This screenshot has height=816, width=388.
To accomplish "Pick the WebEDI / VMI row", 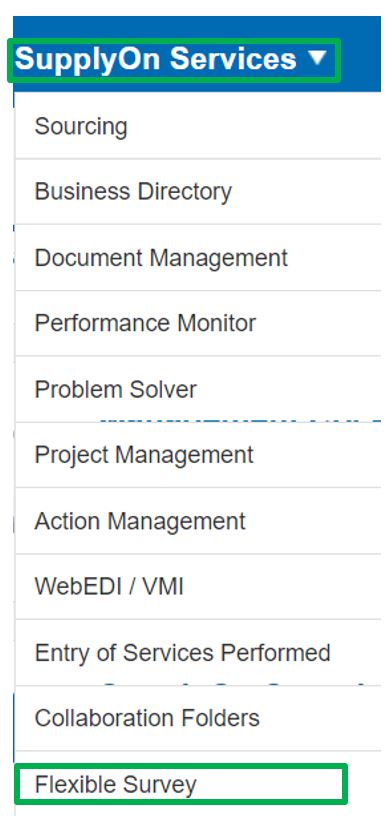I will click(198, 586).
